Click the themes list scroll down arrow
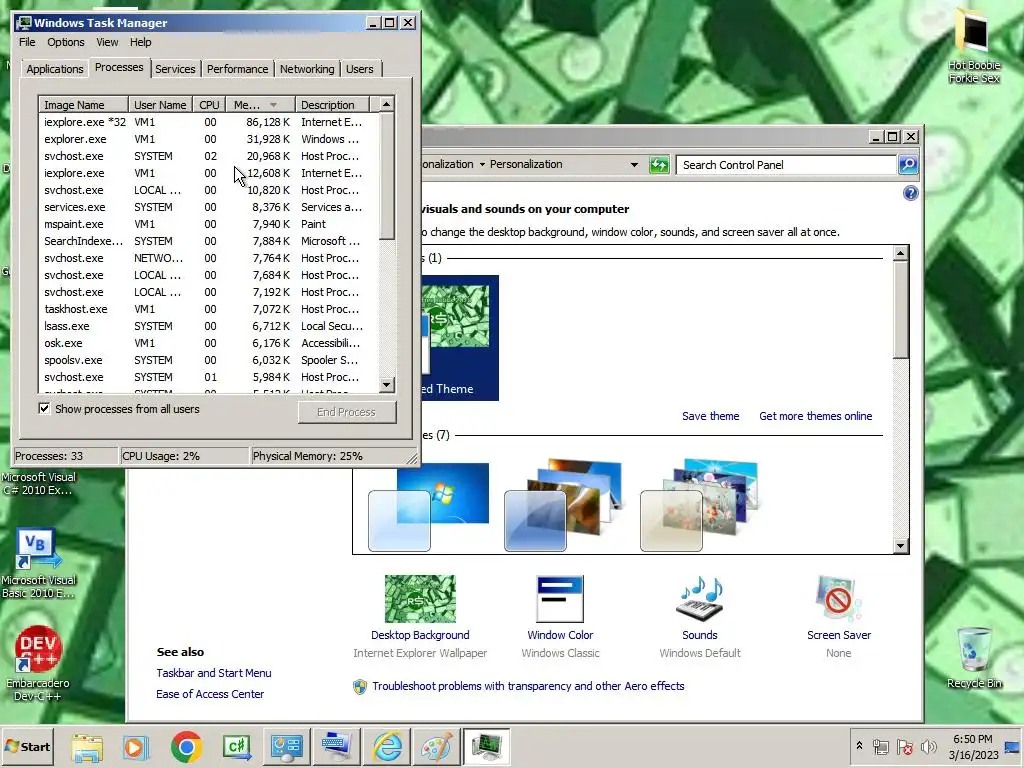The height and width of the screenshot is (768, 1024). [901, 545]
